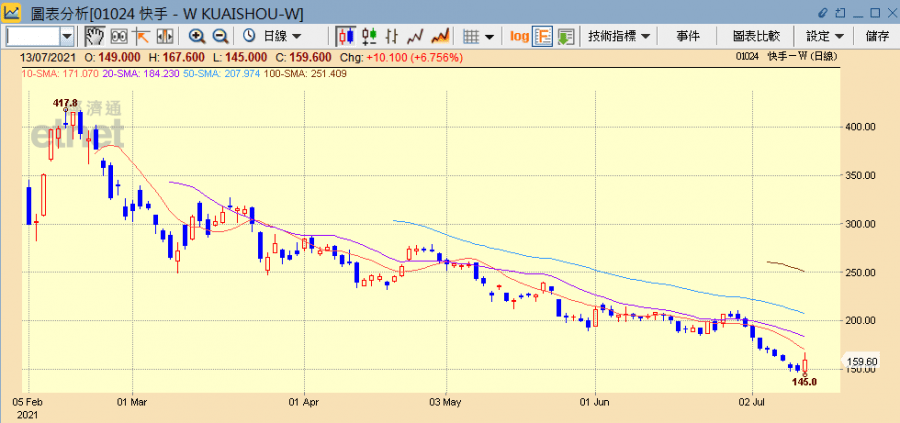Screen dimensions: 900x423
Task: Open the grid options dropdown
Action: [x=479, y=36]
